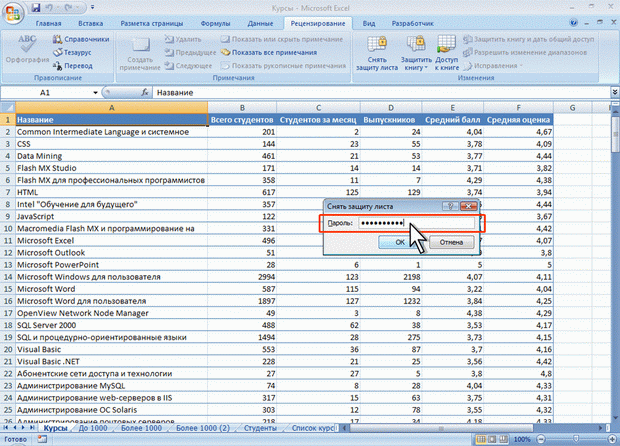
Task: Click the Пароль password field
Action: tap(416, 223)
